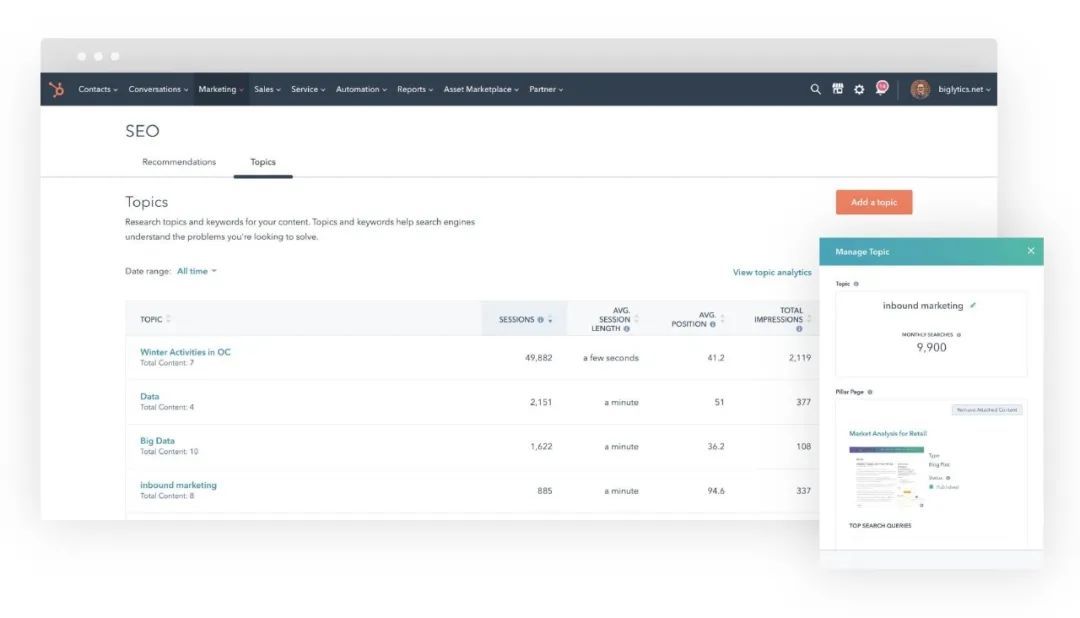
Task: Open the search magnifier icon
Action: pos(815,89)
